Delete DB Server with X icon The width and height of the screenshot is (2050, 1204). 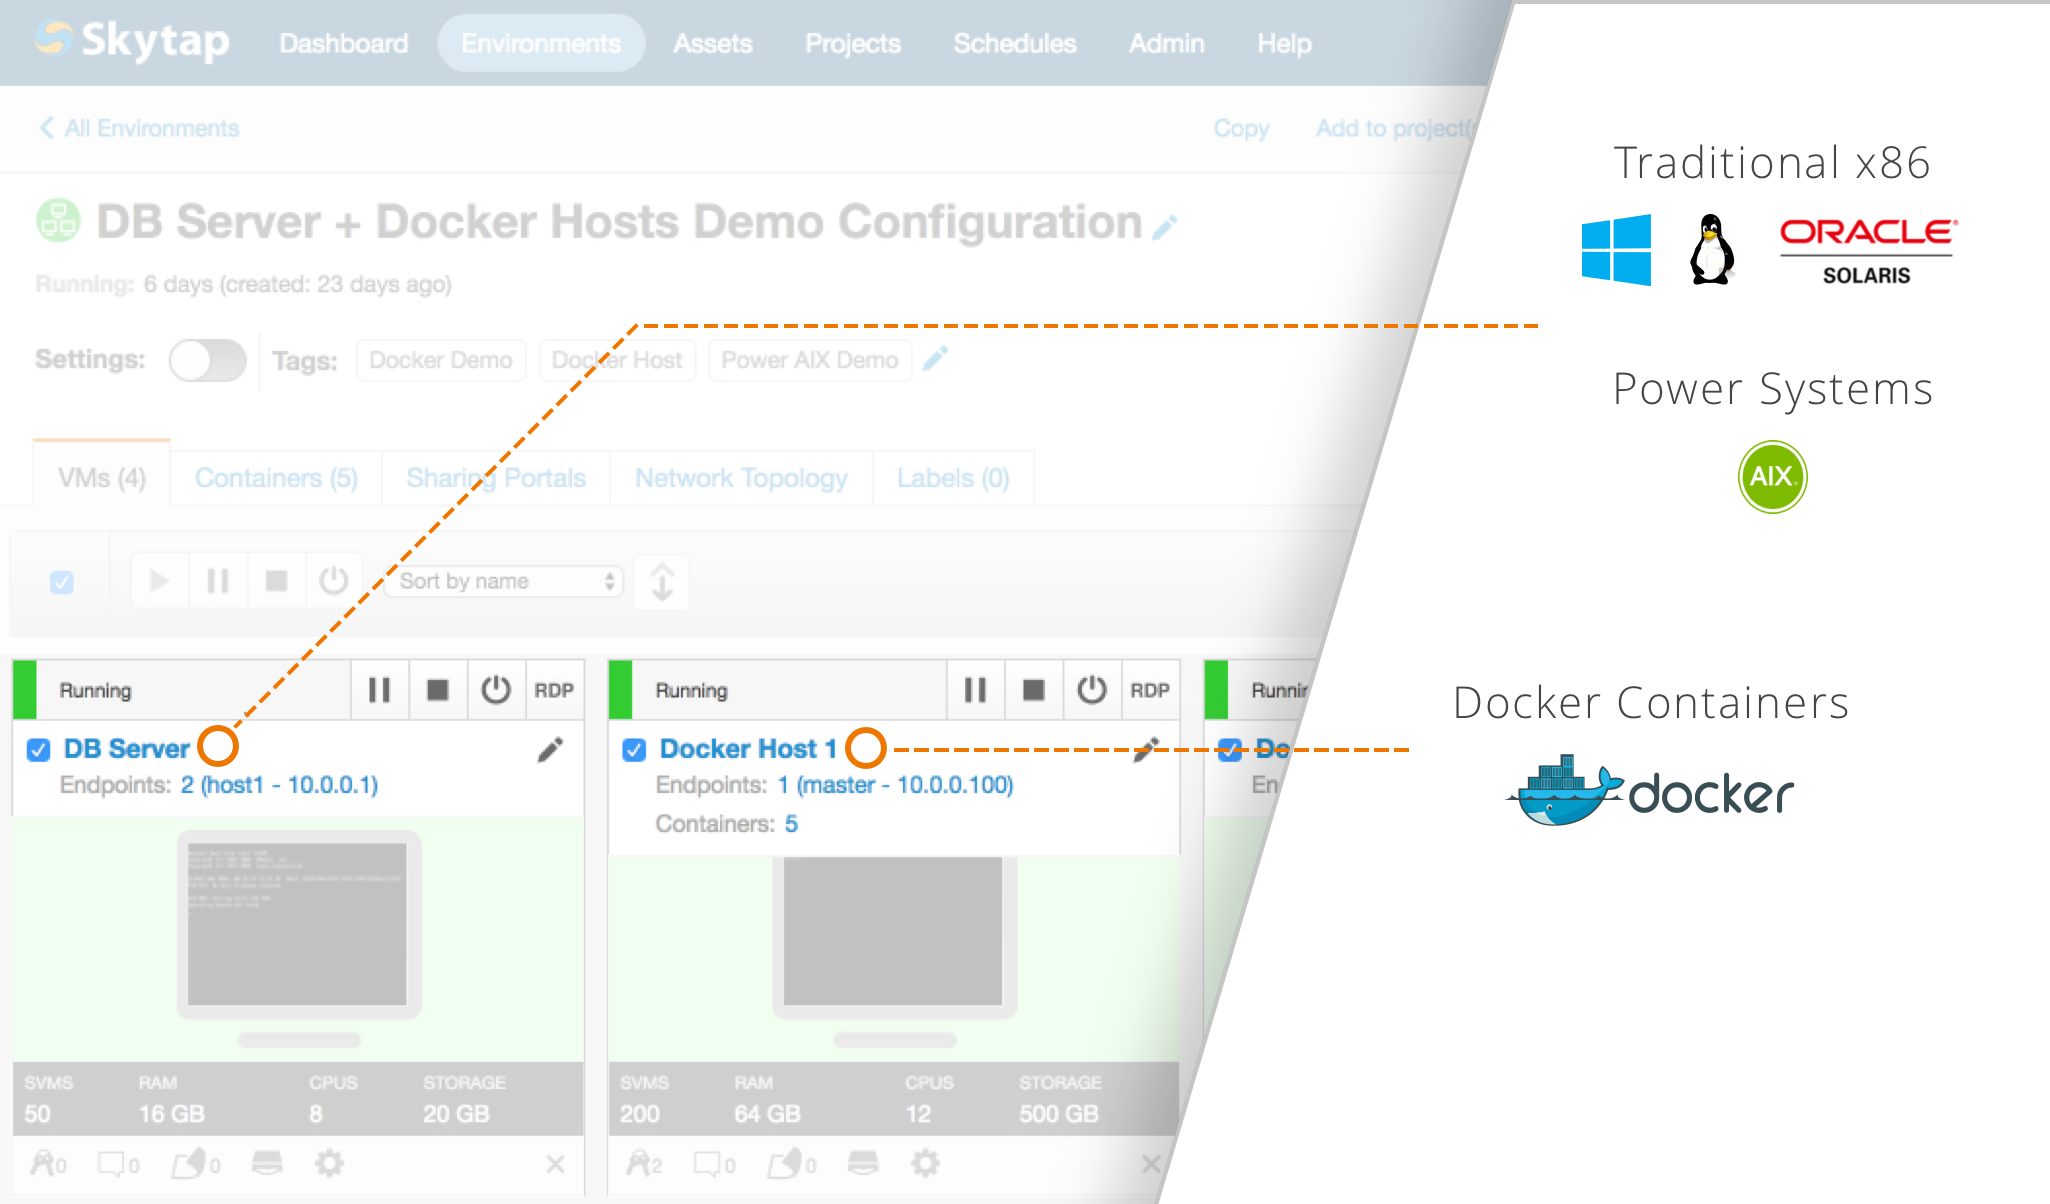click(555, 1164)
